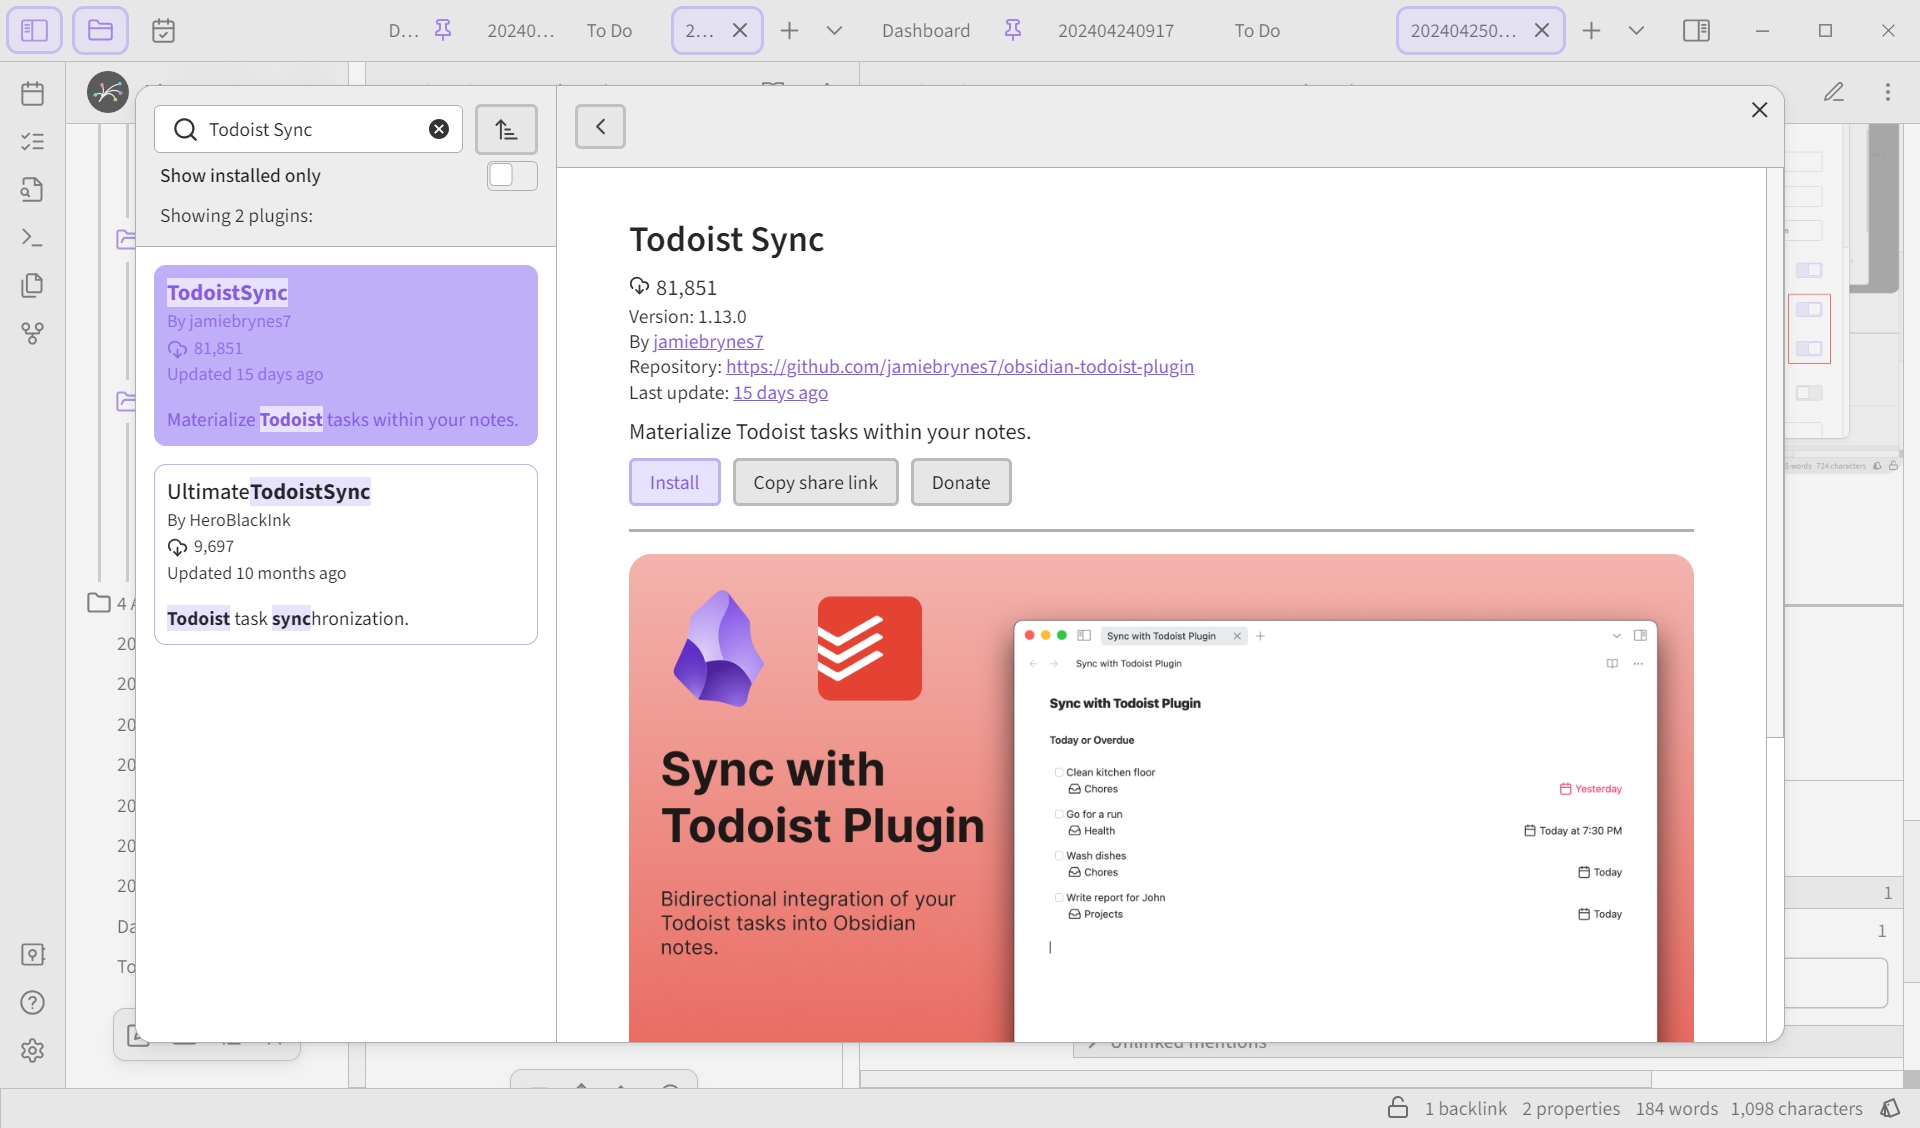Open graph view icon in ribbon

(x=33, y=333)
